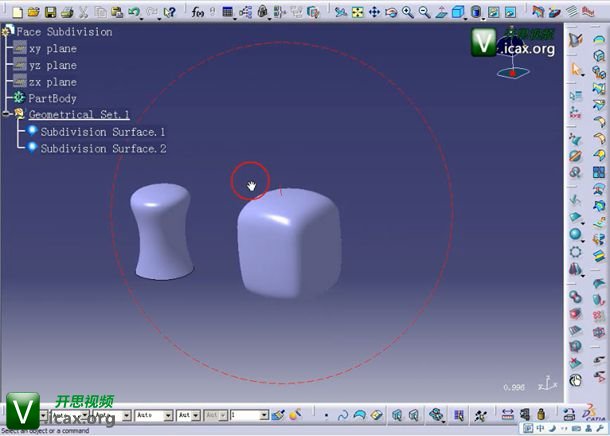Open the shading view mode dropdown

475,12
